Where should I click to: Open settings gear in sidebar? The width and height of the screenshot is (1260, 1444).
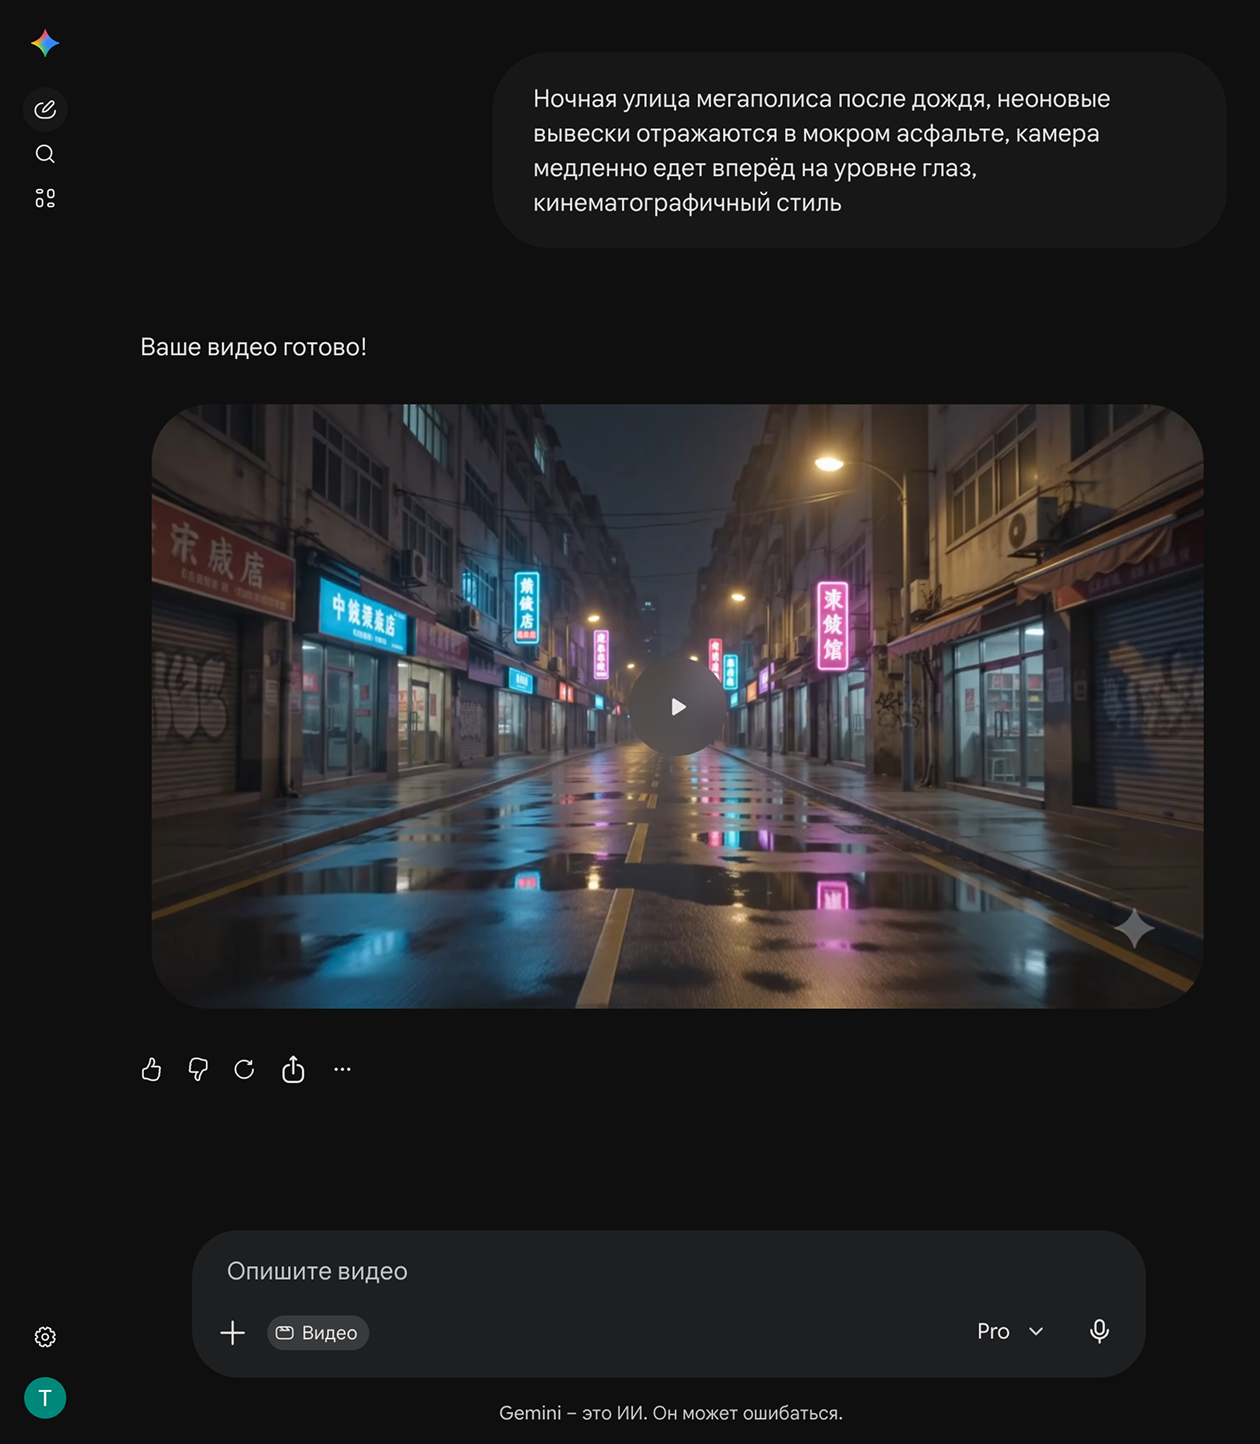(x=45, y=1337)
